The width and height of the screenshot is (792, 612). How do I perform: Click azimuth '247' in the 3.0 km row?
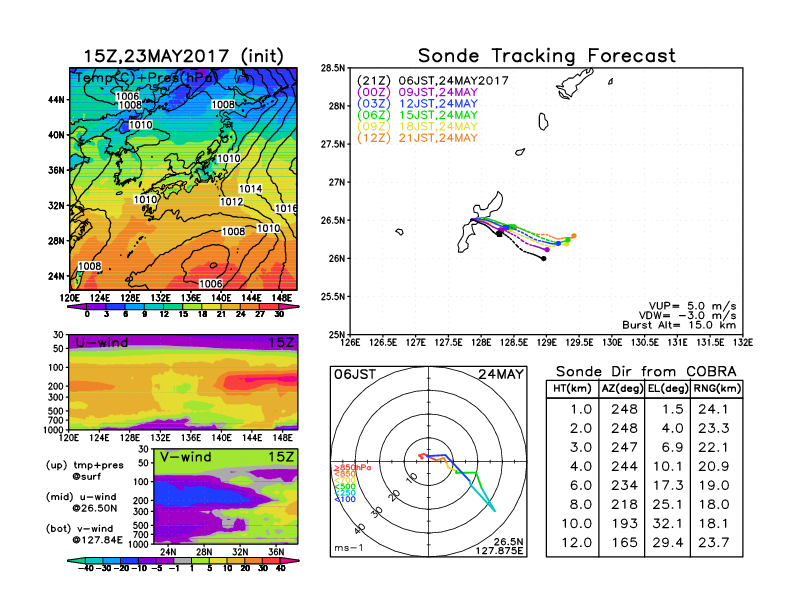(x=624, y=447)
